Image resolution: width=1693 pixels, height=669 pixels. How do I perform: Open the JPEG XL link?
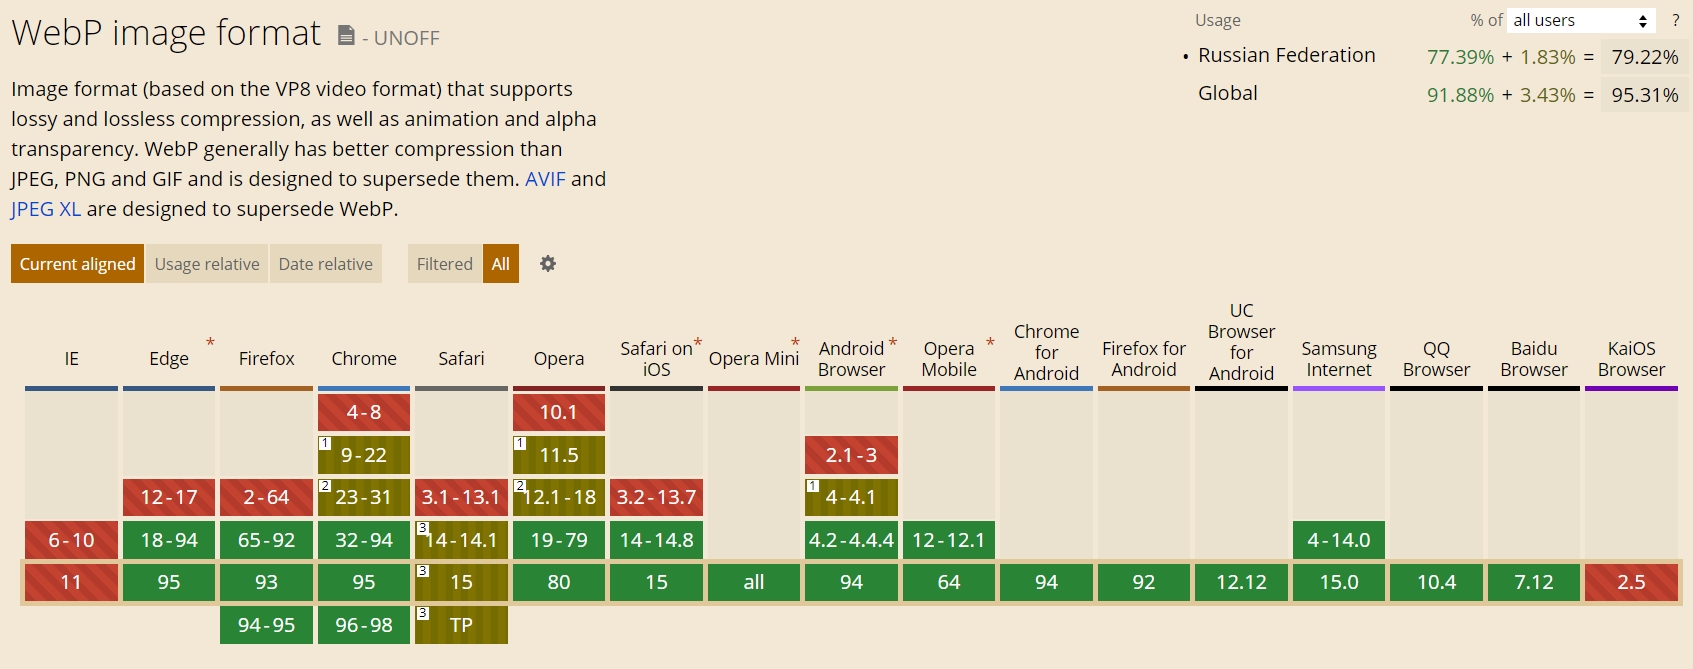click(x=46, y=209)
